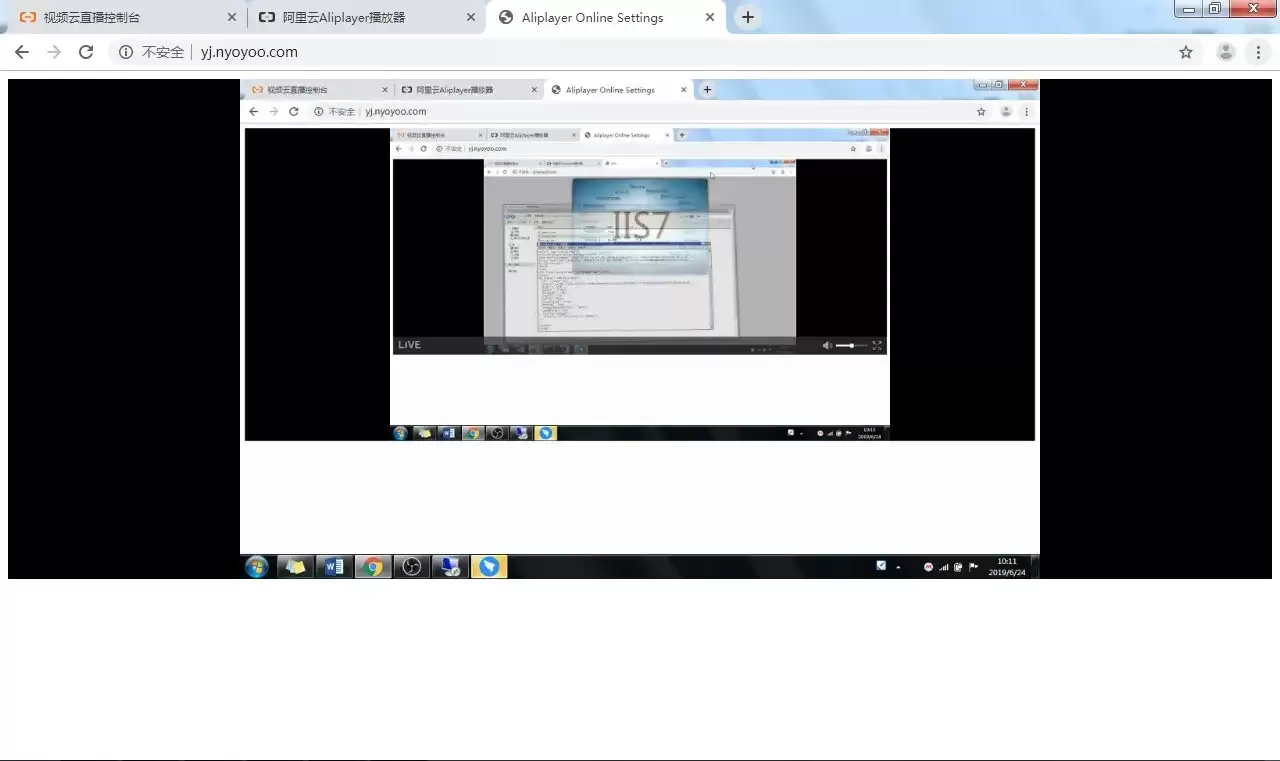Reload the yj.nyoyoo.com page
The height and width of the screenshot is (761, 1280).
coord(86,52)
